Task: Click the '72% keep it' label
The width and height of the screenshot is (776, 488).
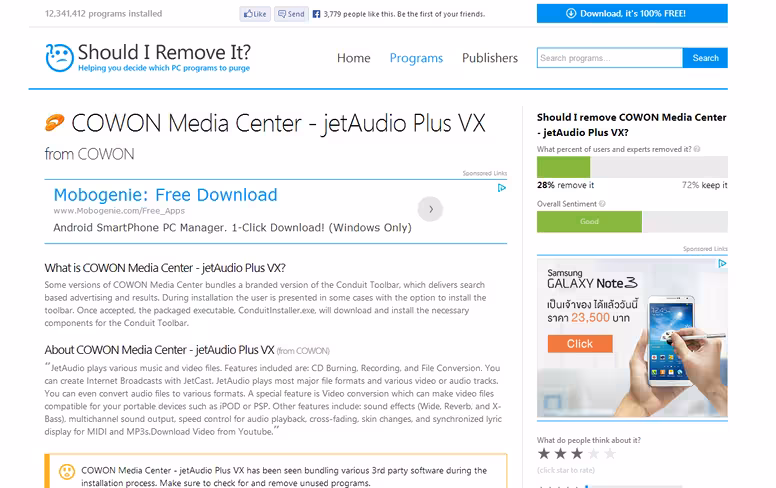Action: click(x=705, y=185)
